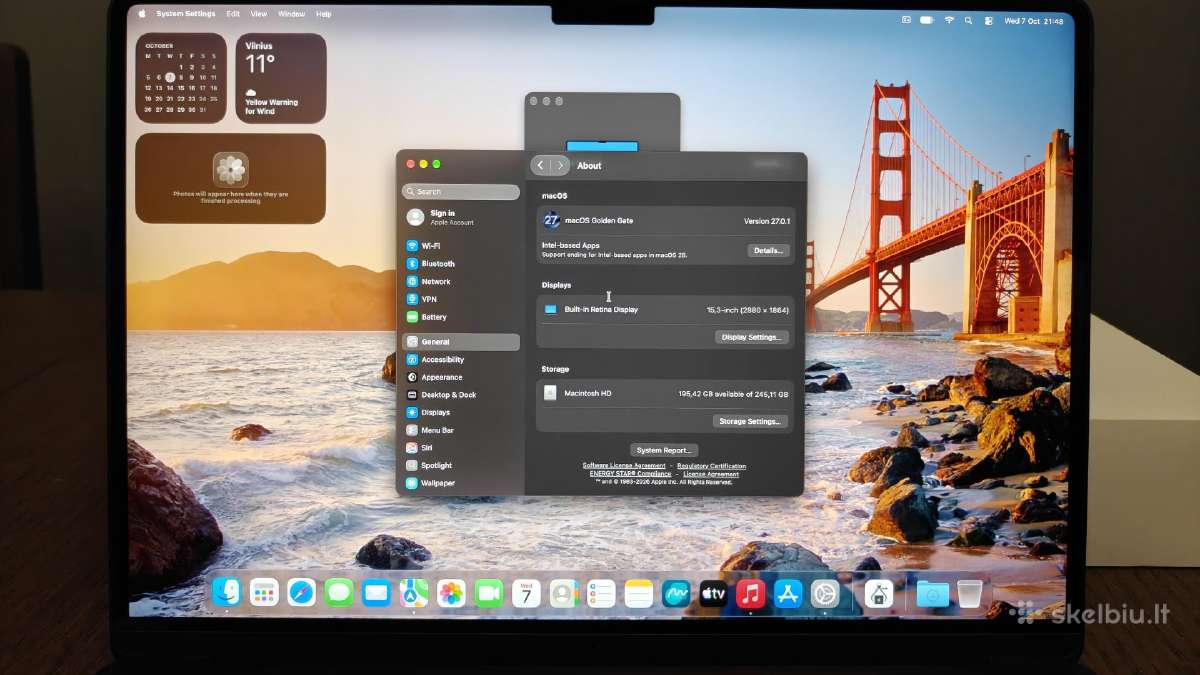This screenshot has height=675, width=1200.
Task: Open the Vilnius weather widget
Action: (x=281, y=78)
